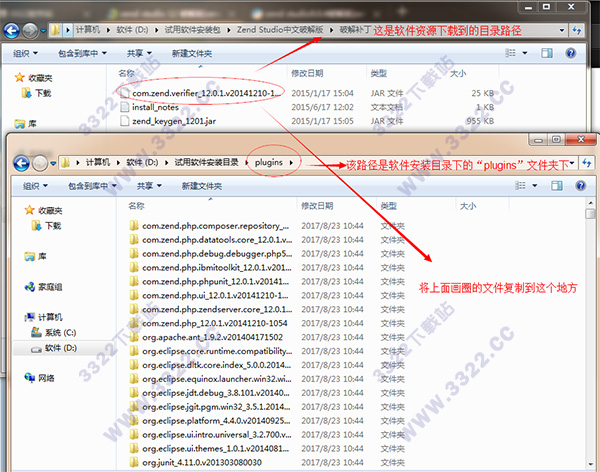
Task: Open the com.zend.php.zendserver.core folder
Action: click(211, 309)
